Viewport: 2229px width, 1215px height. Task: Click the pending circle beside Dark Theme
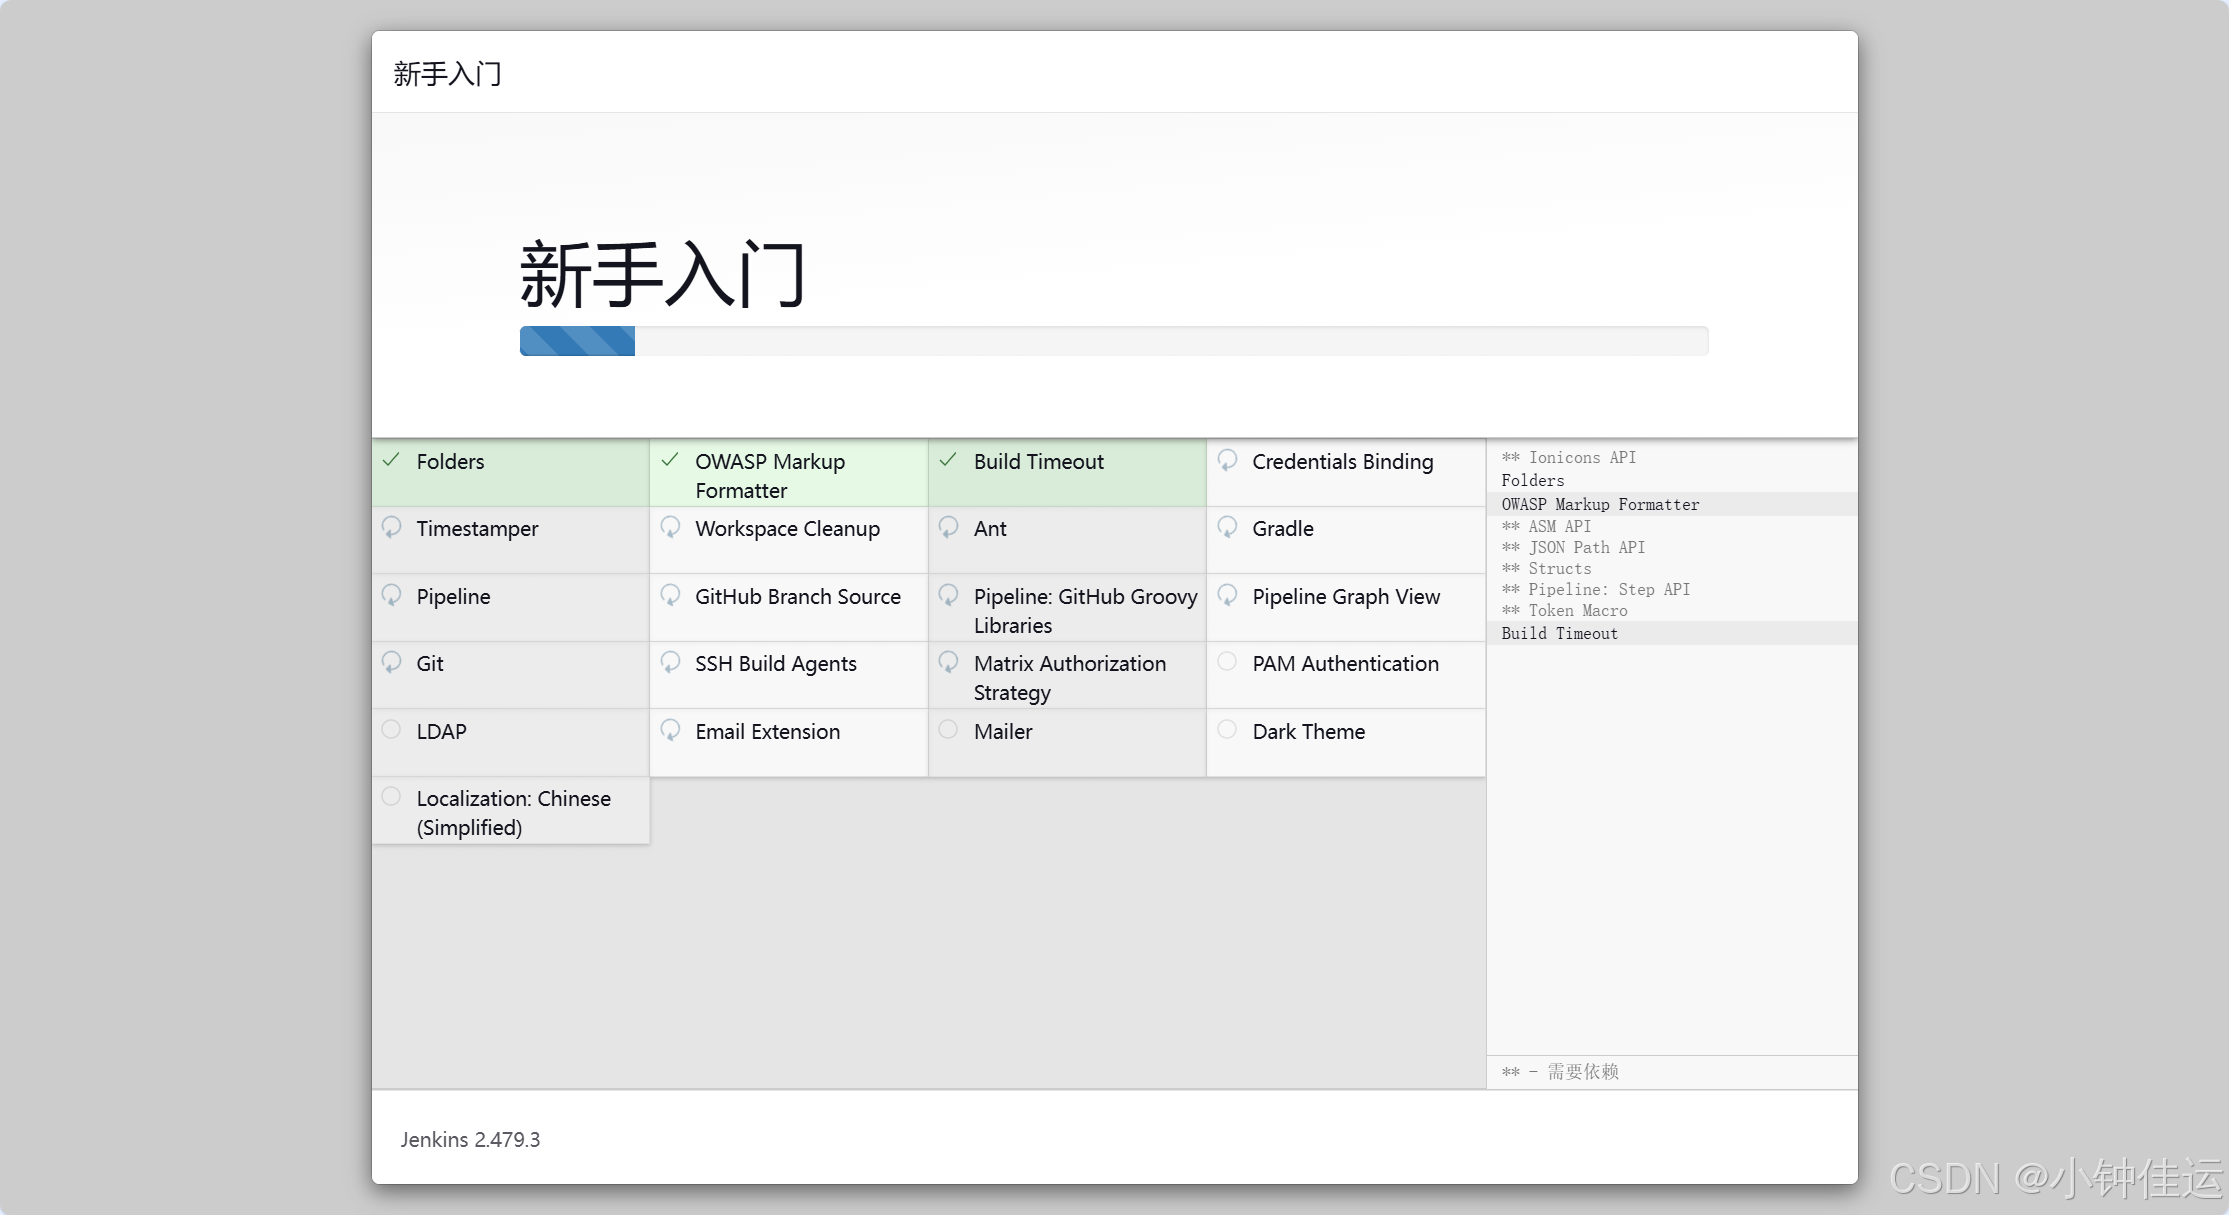[x=1227, y=729]
